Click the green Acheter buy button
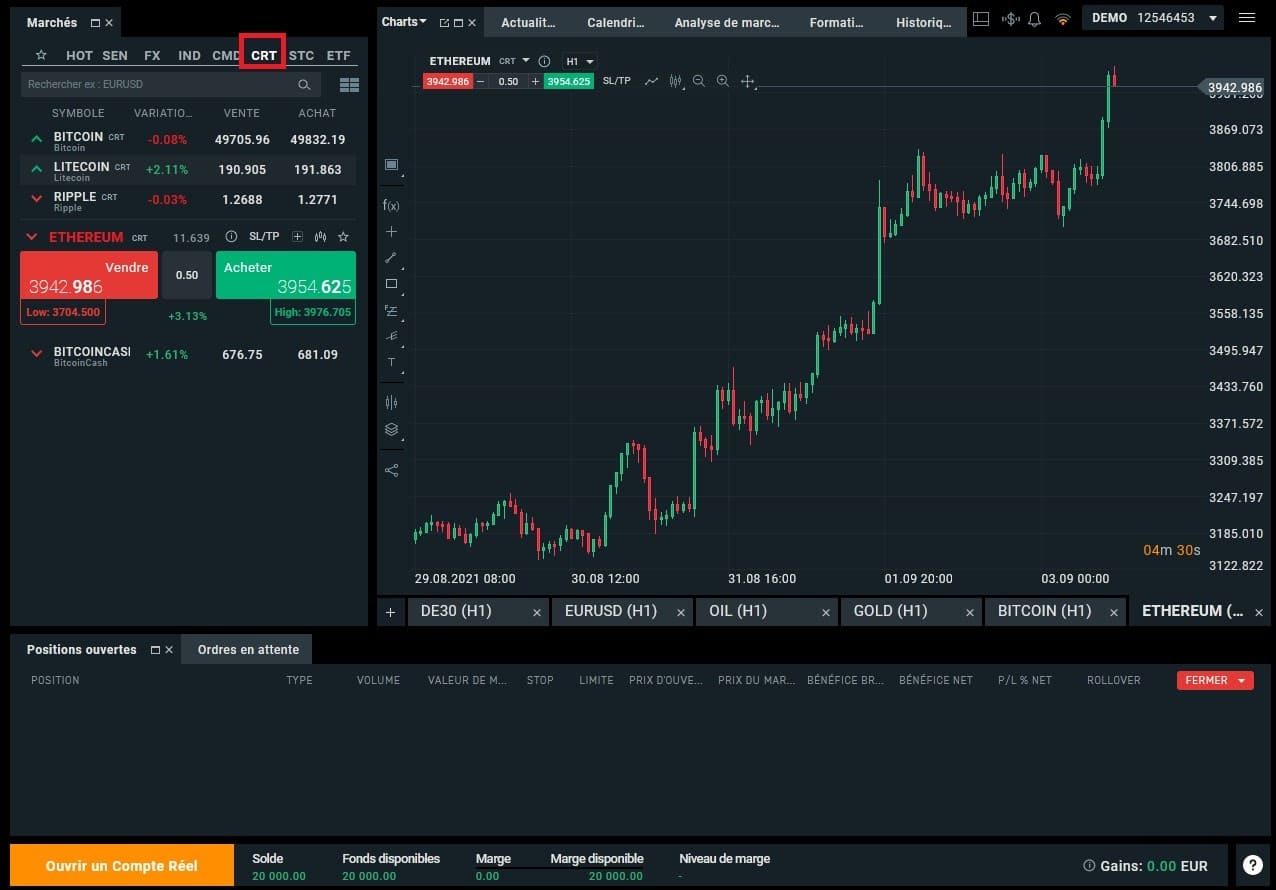This screenshot has height=890, width=1276. pyautogui.click(x=286, y=275)
